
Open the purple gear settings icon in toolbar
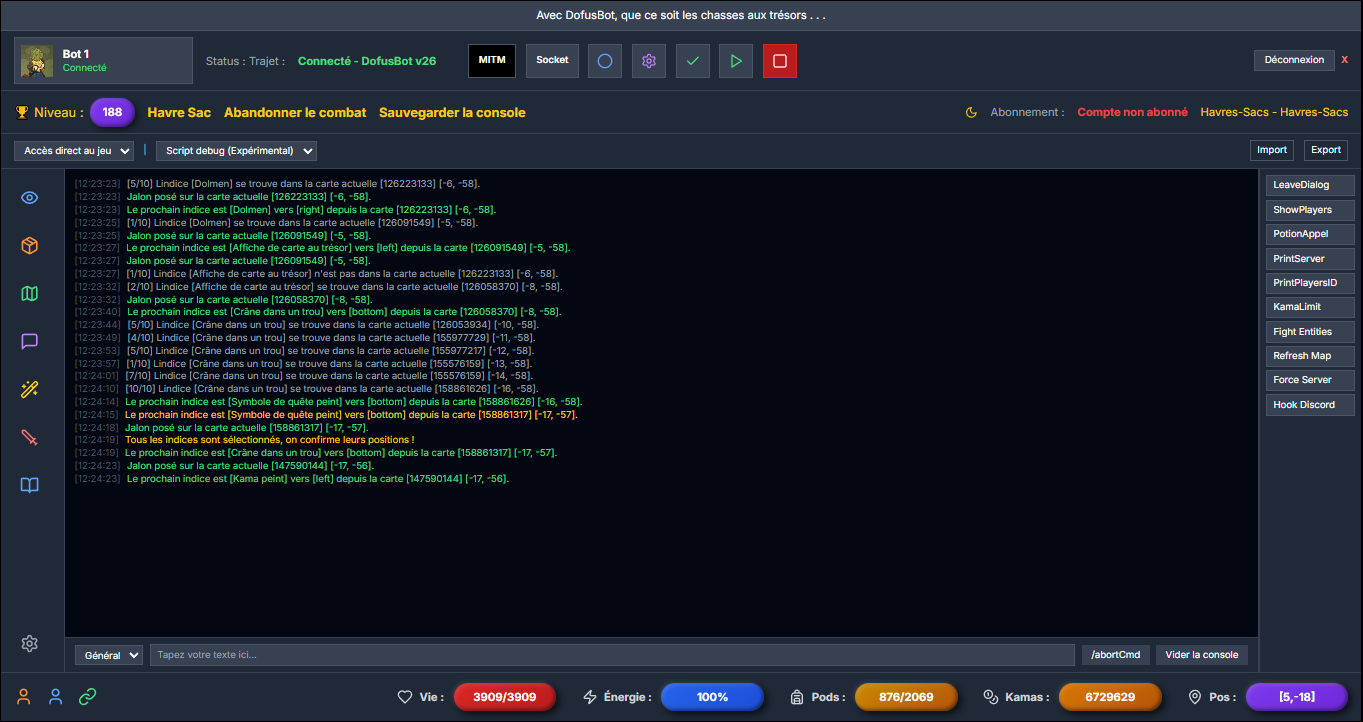(x=648, y=61)
